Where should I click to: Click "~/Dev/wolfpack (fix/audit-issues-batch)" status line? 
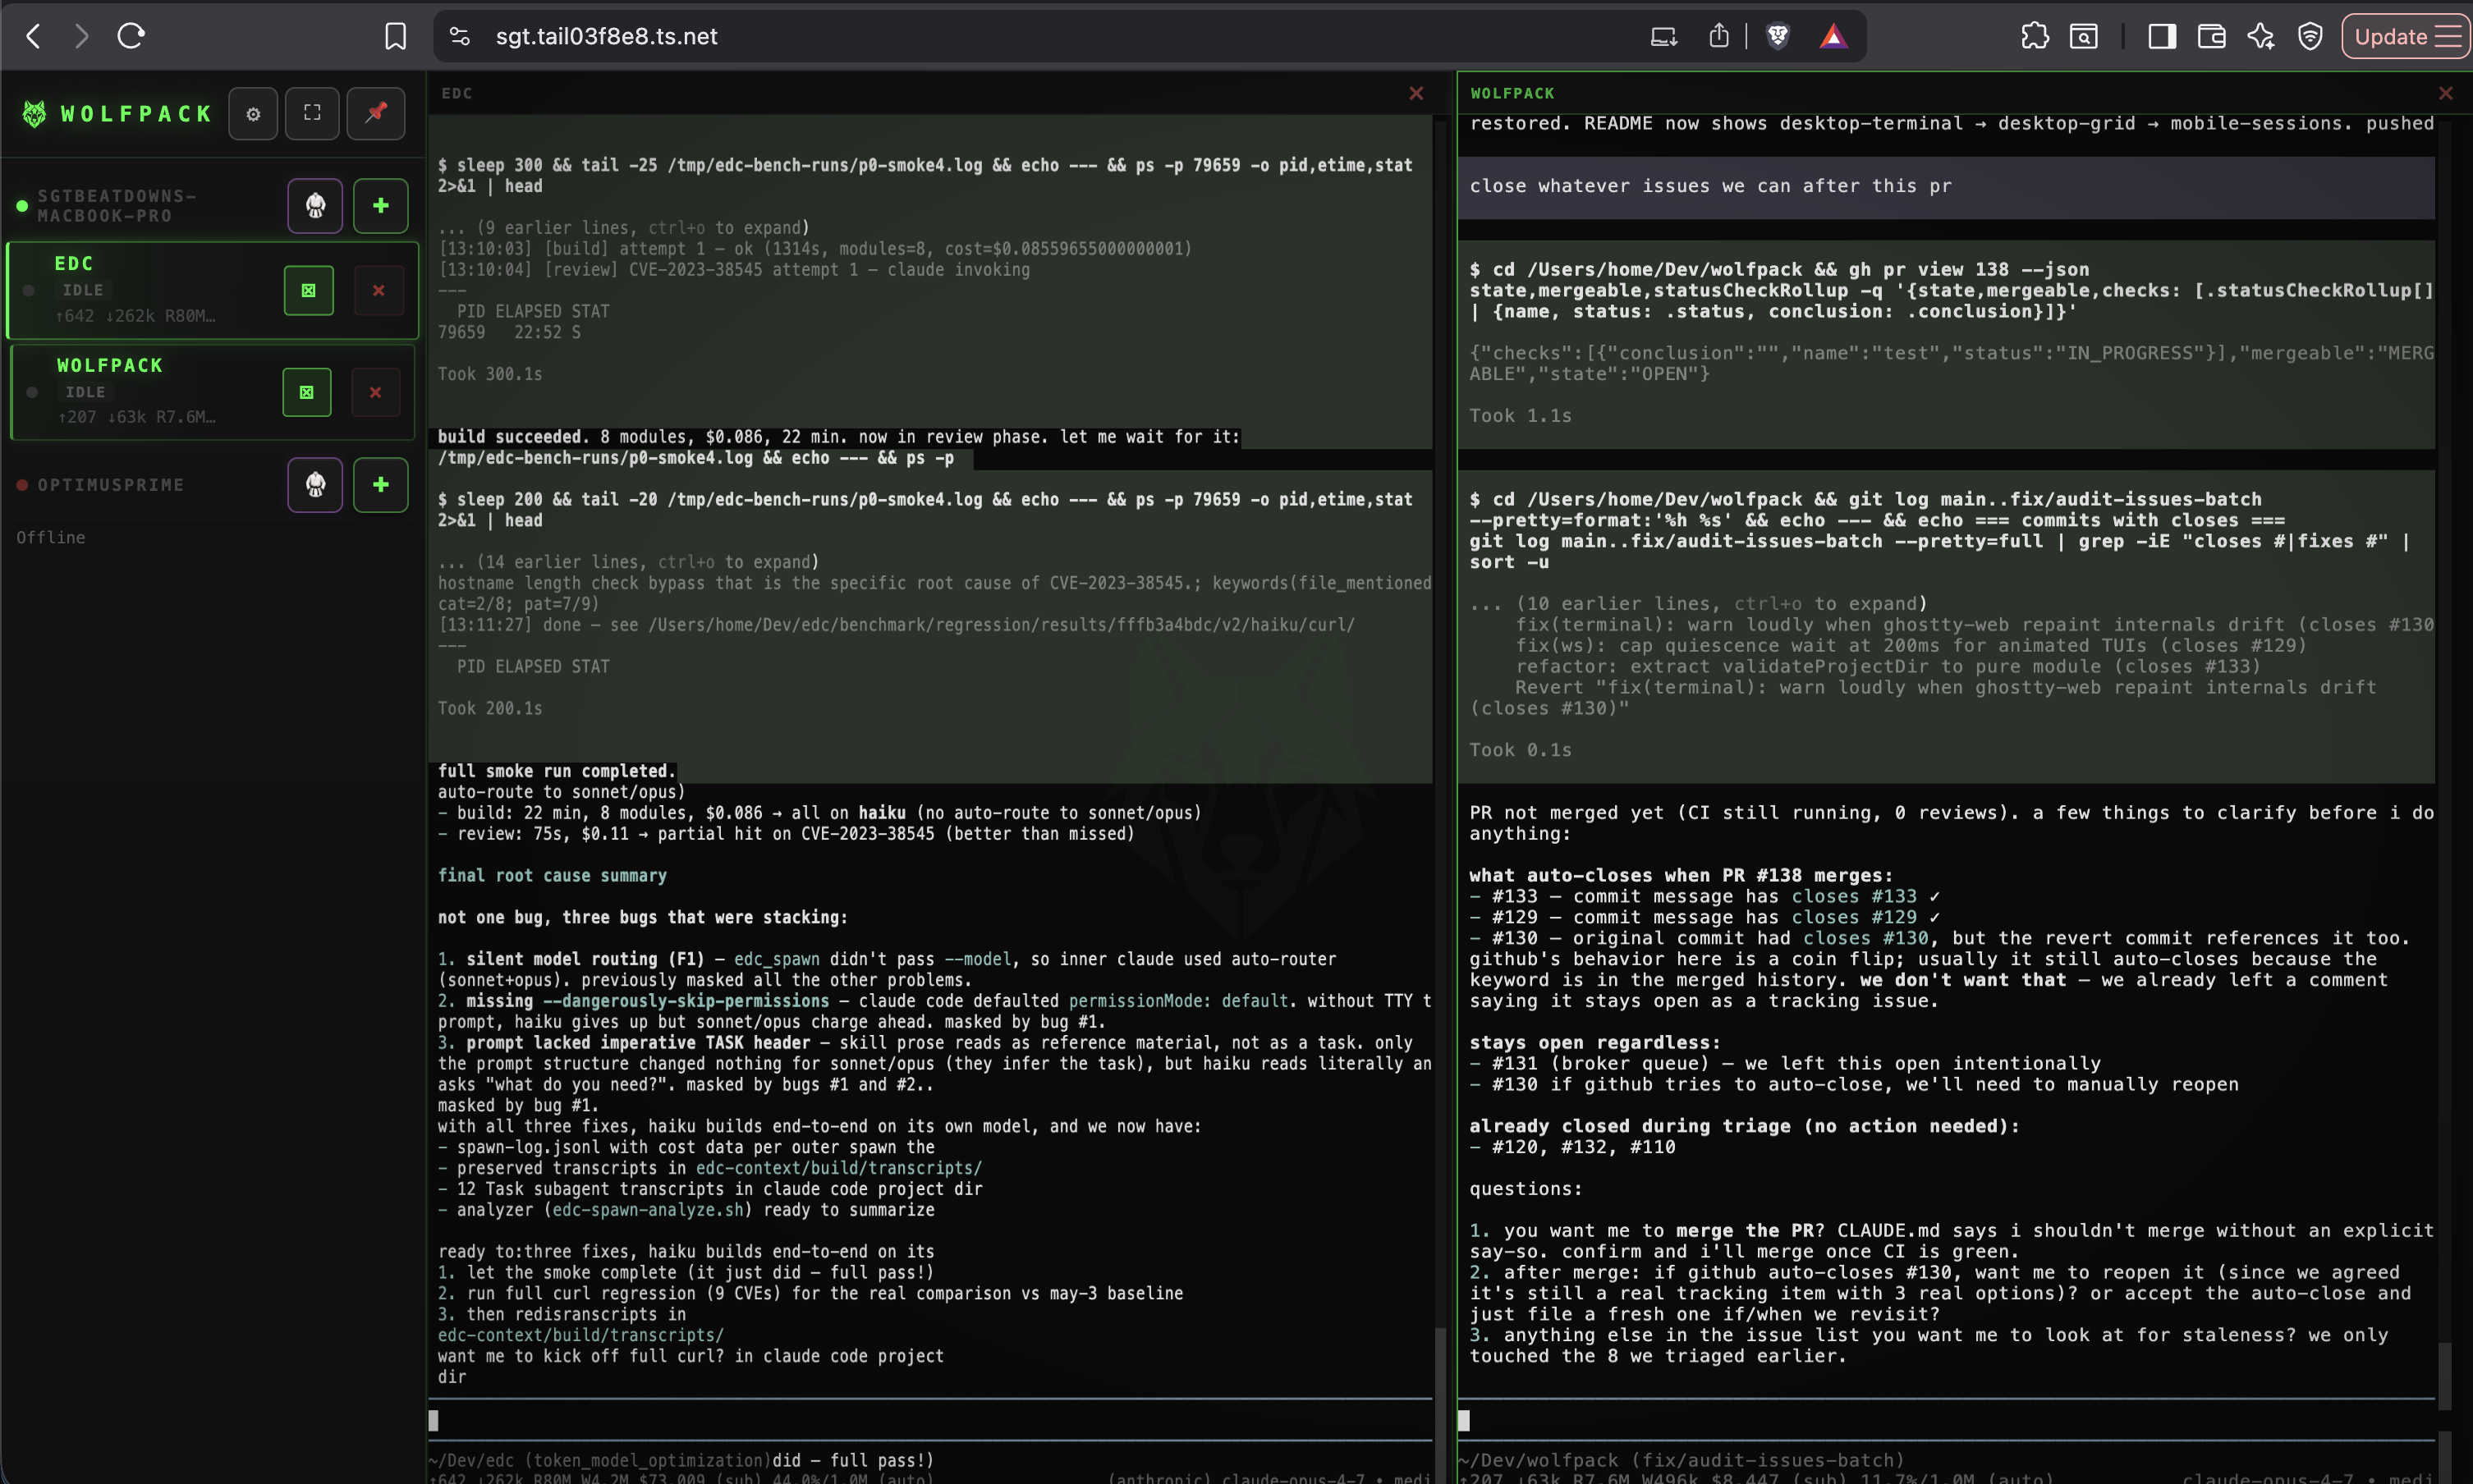coord(1682,1461)
